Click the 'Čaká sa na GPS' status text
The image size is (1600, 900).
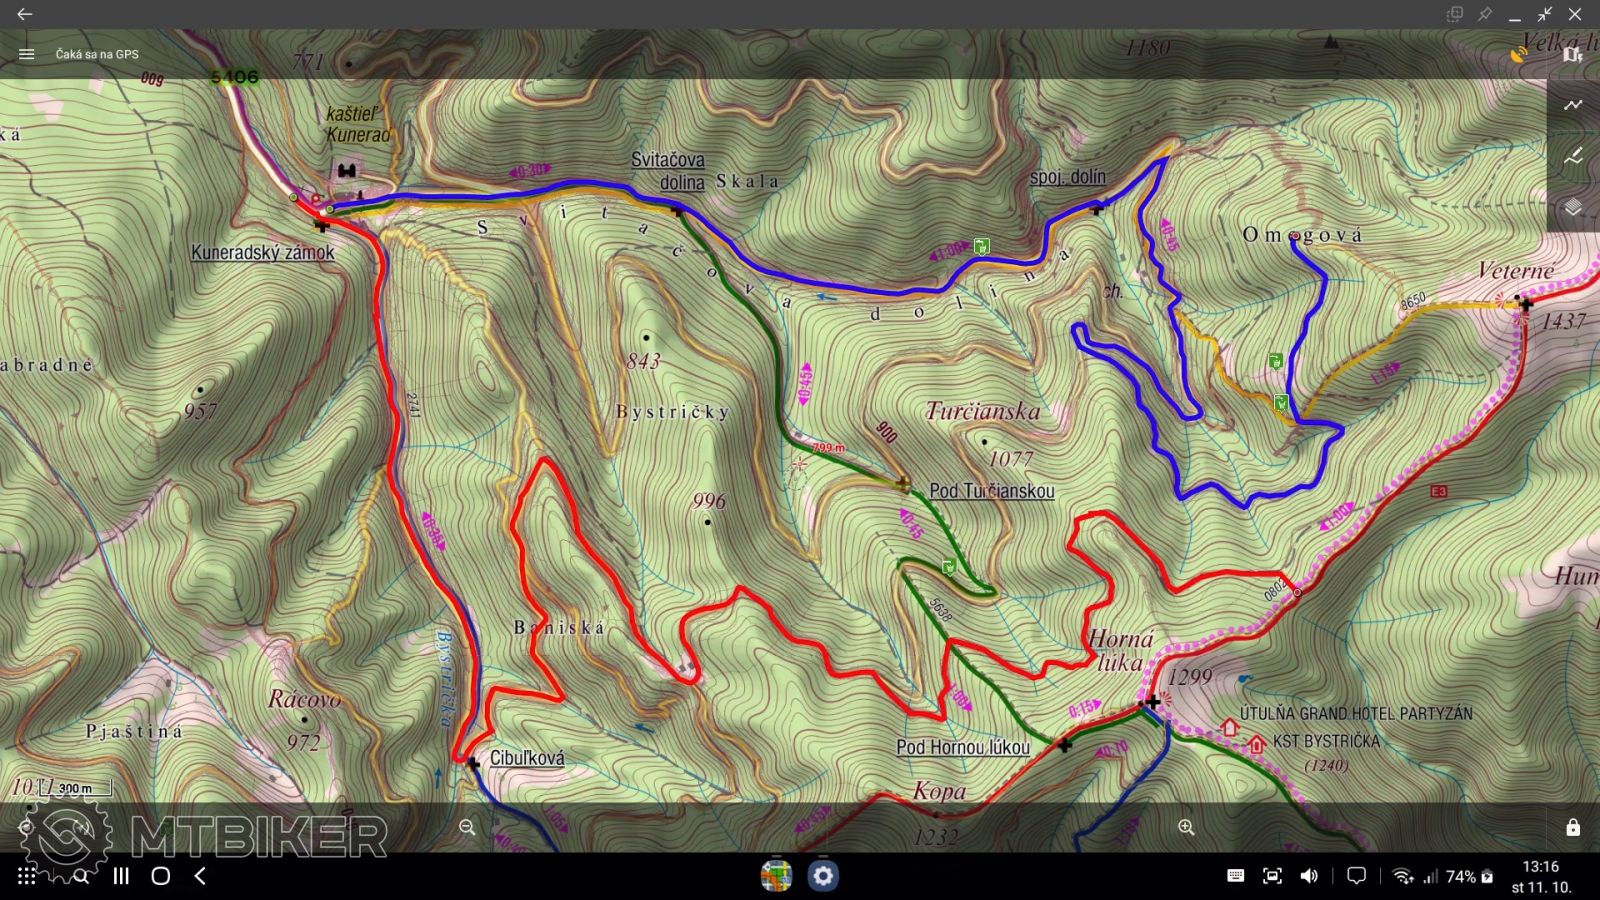click(x=97, y=54)
